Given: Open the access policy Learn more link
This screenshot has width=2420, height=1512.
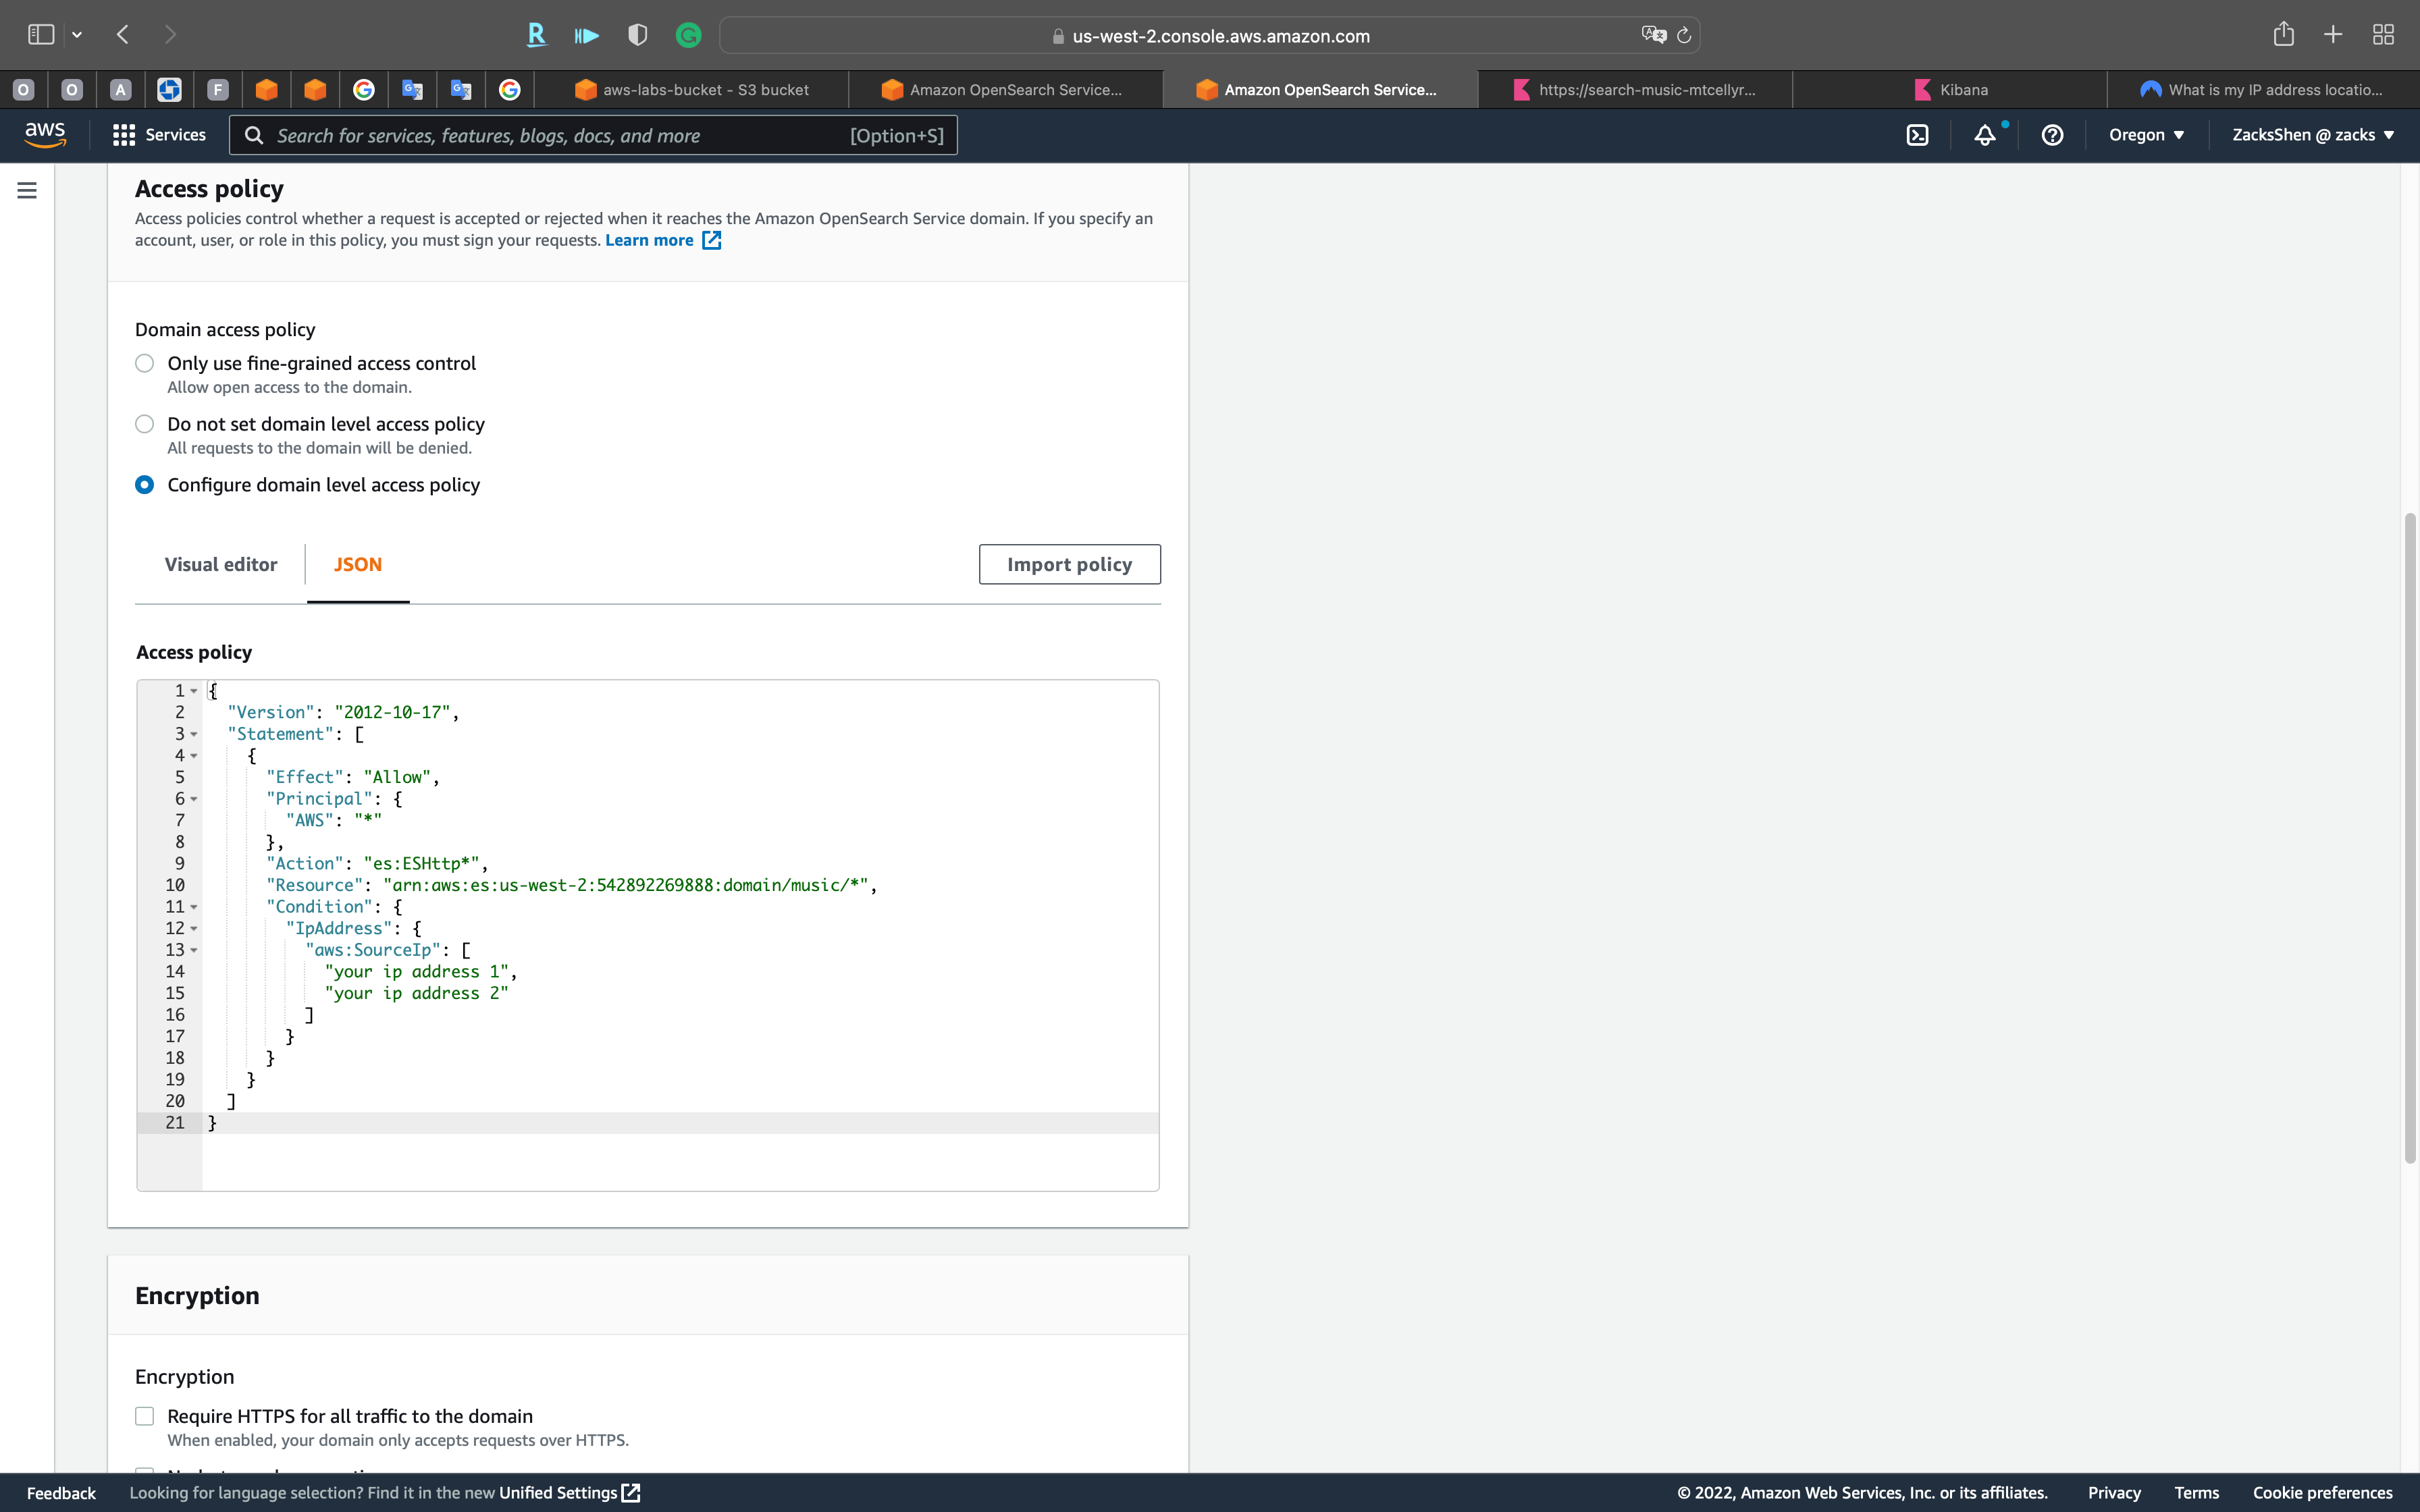Looking at the screenshot, I should [649, 240].
